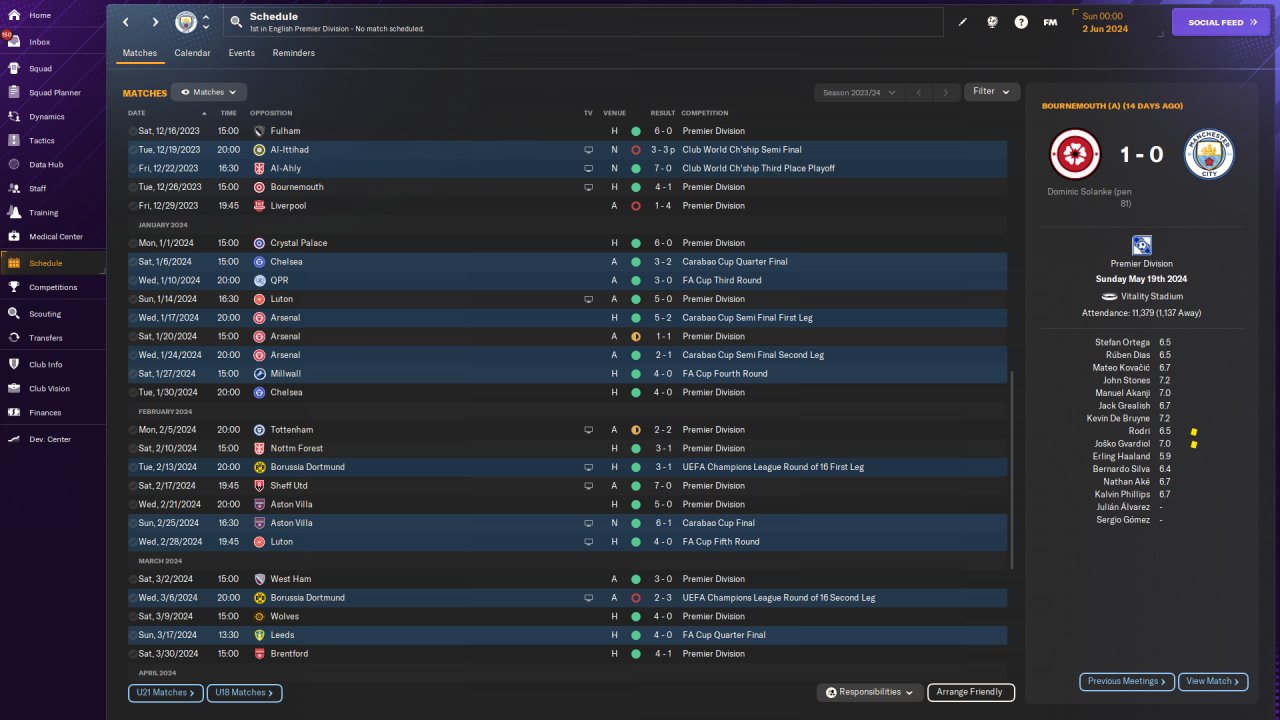This screenshot has height=720, width=1280.
Task: Open club switcher arrows beside badge
Action: 206,22
